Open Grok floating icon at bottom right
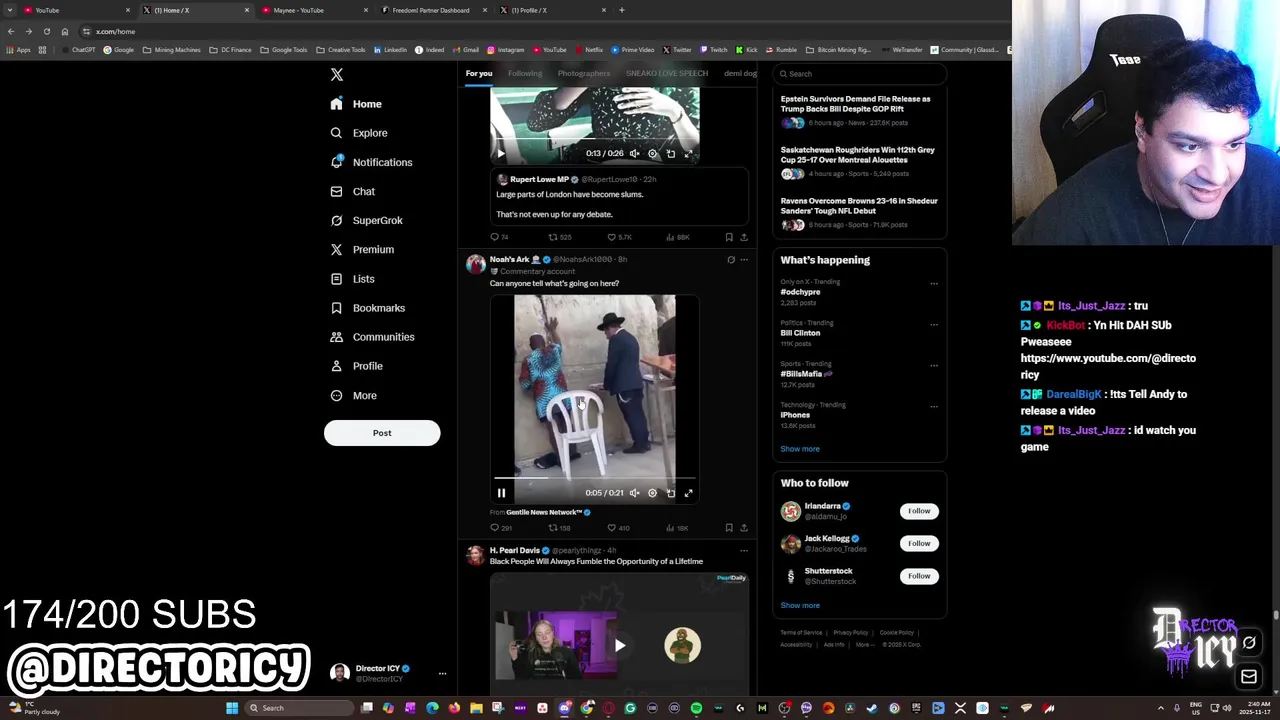Viewport: 1280px width, 720px height. point(1249,643)
